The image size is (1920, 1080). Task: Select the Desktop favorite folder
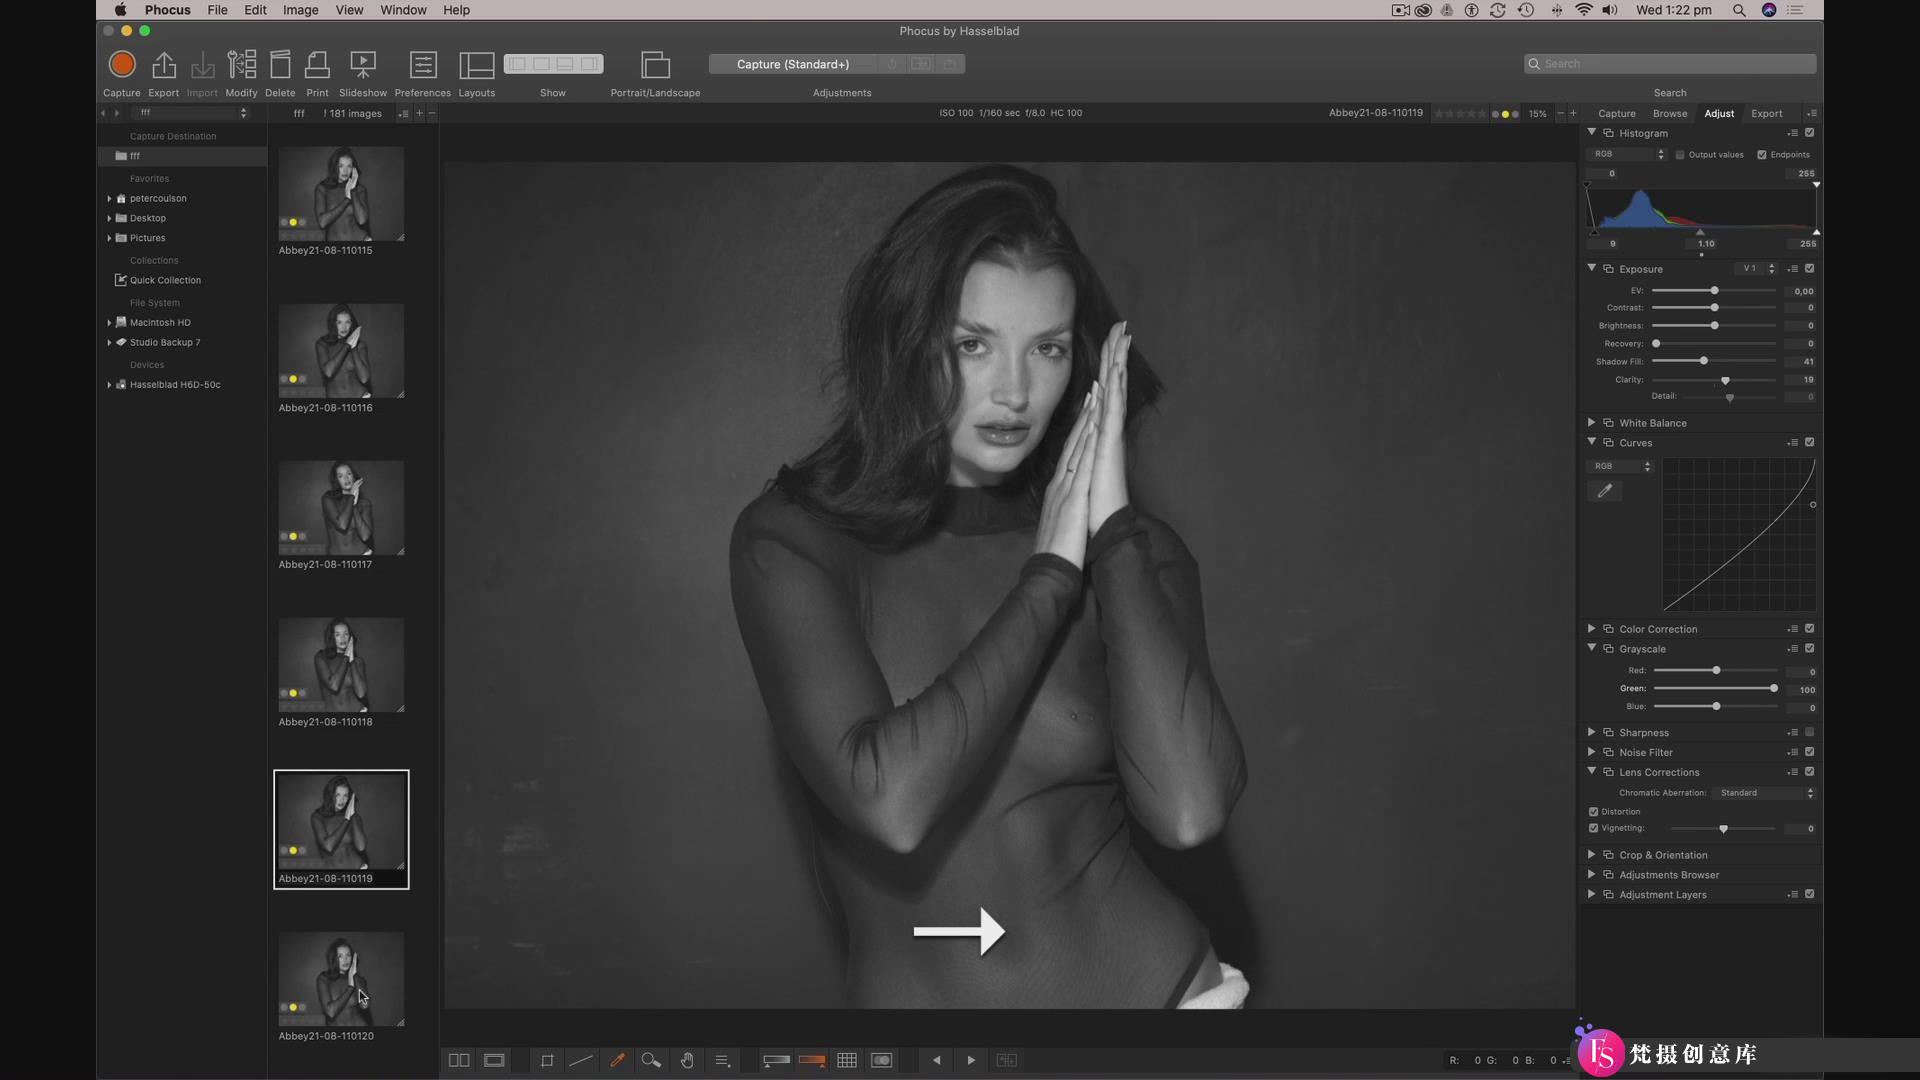pyautogui.click(x=148, y=218)
